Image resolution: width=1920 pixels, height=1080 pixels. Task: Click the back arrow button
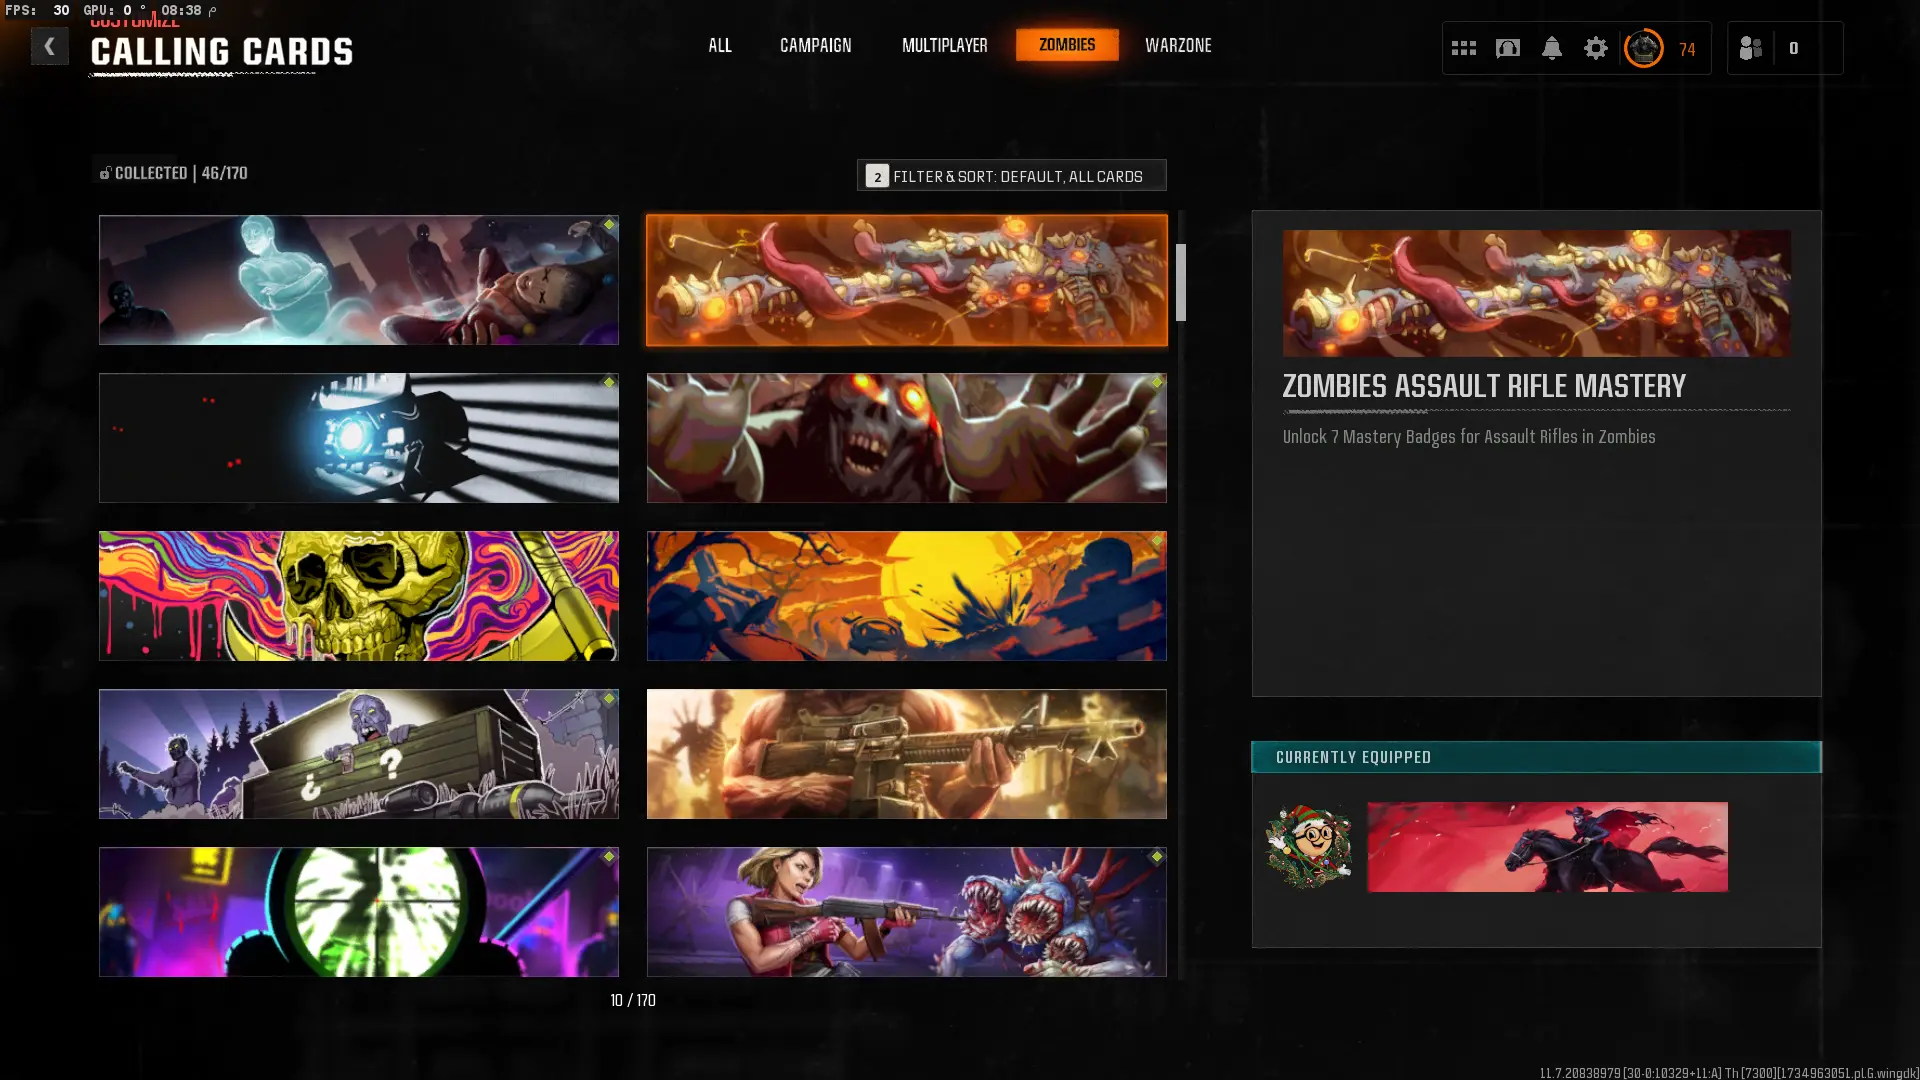49,46
